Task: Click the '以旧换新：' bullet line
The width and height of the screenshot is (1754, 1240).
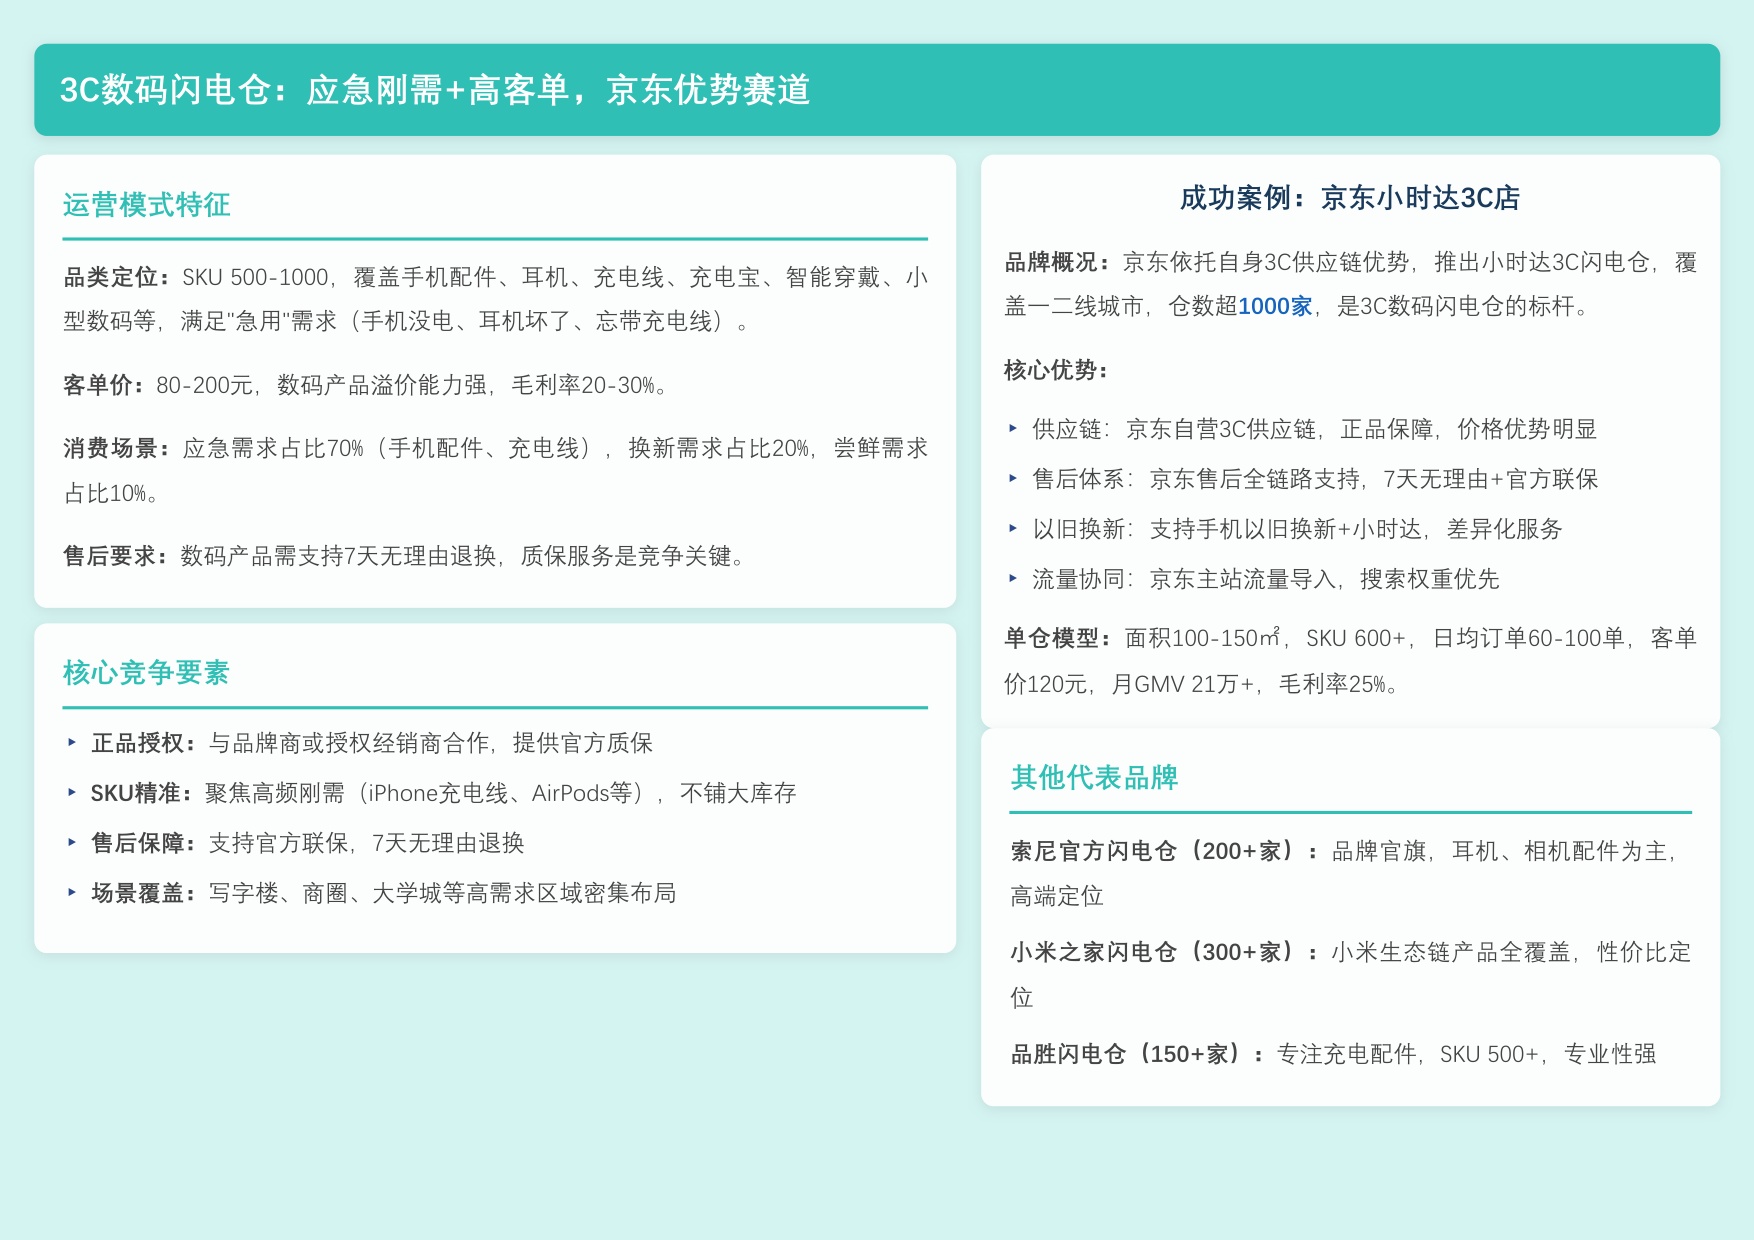Action: [x=1297, y=530]
